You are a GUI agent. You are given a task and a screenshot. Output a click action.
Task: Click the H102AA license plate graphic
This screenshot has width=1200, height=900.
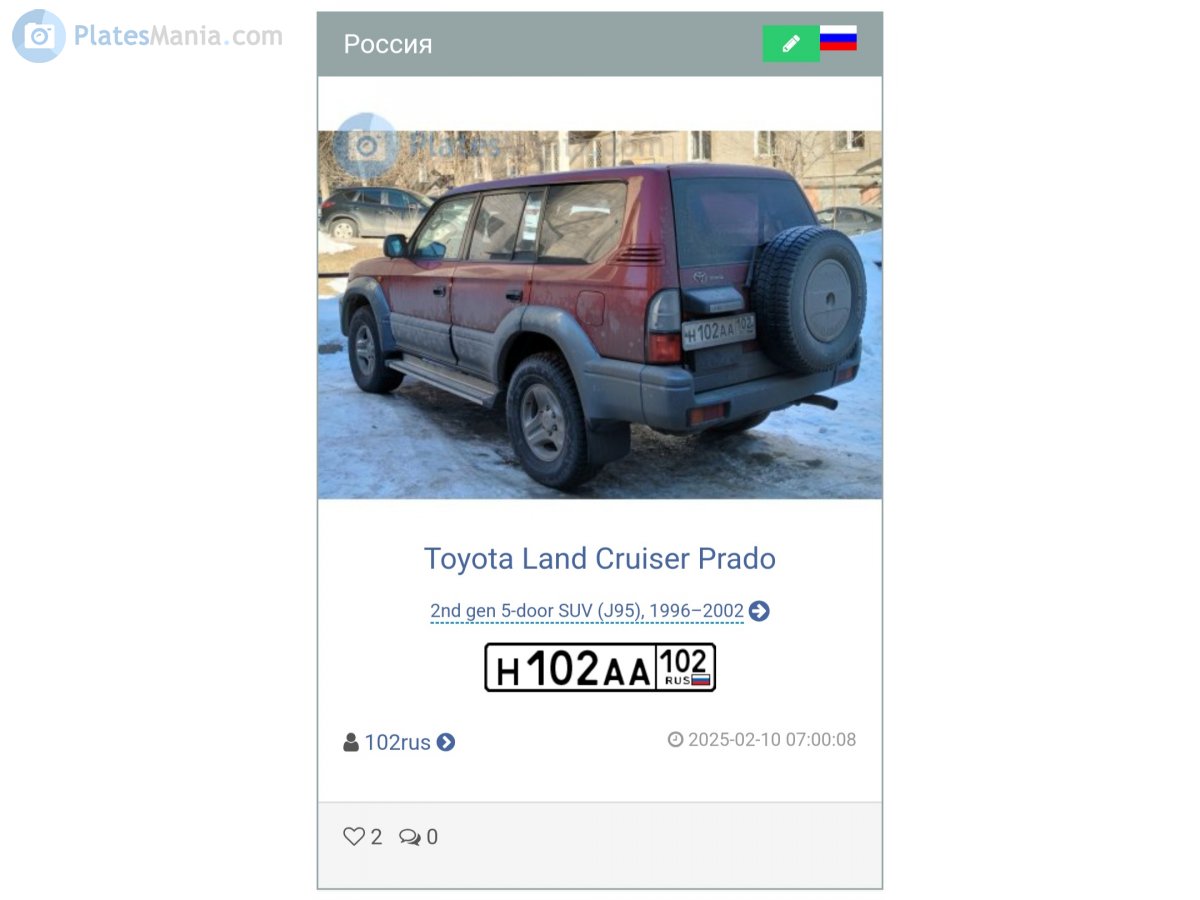point(600,667)
